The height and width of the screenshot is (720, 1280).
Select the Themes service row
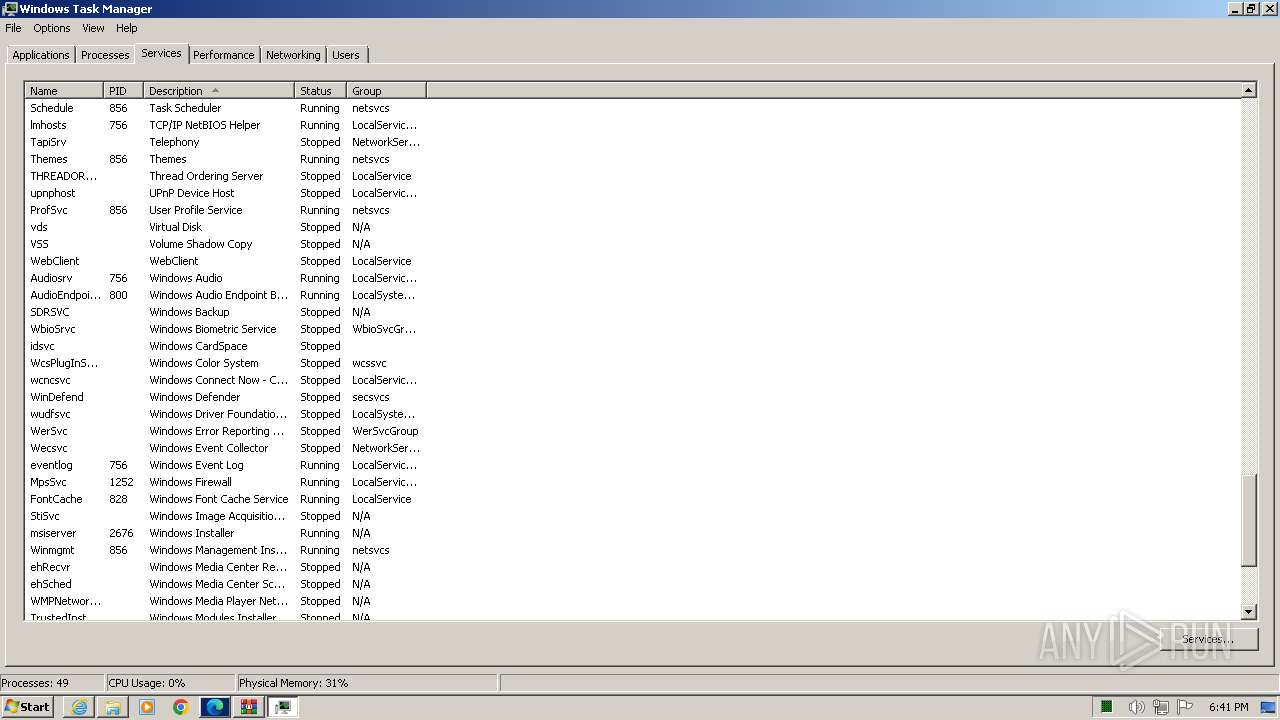click(226, 159)
